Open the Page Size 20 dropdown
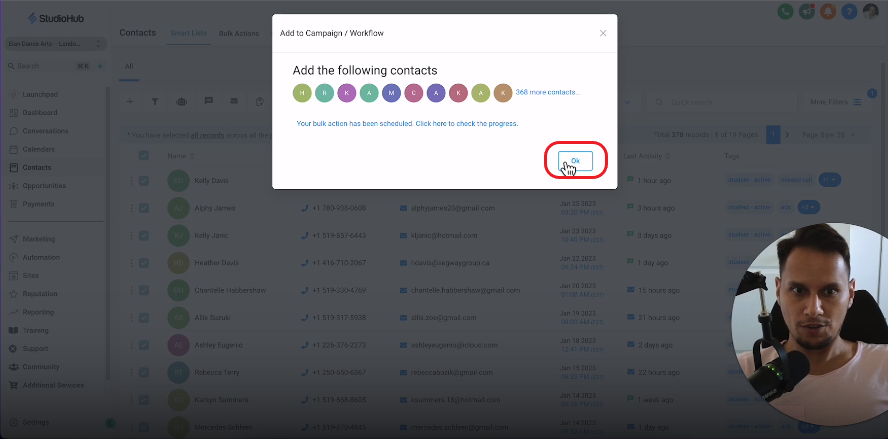Screen dimensions: 888x439 coord(829,135)
